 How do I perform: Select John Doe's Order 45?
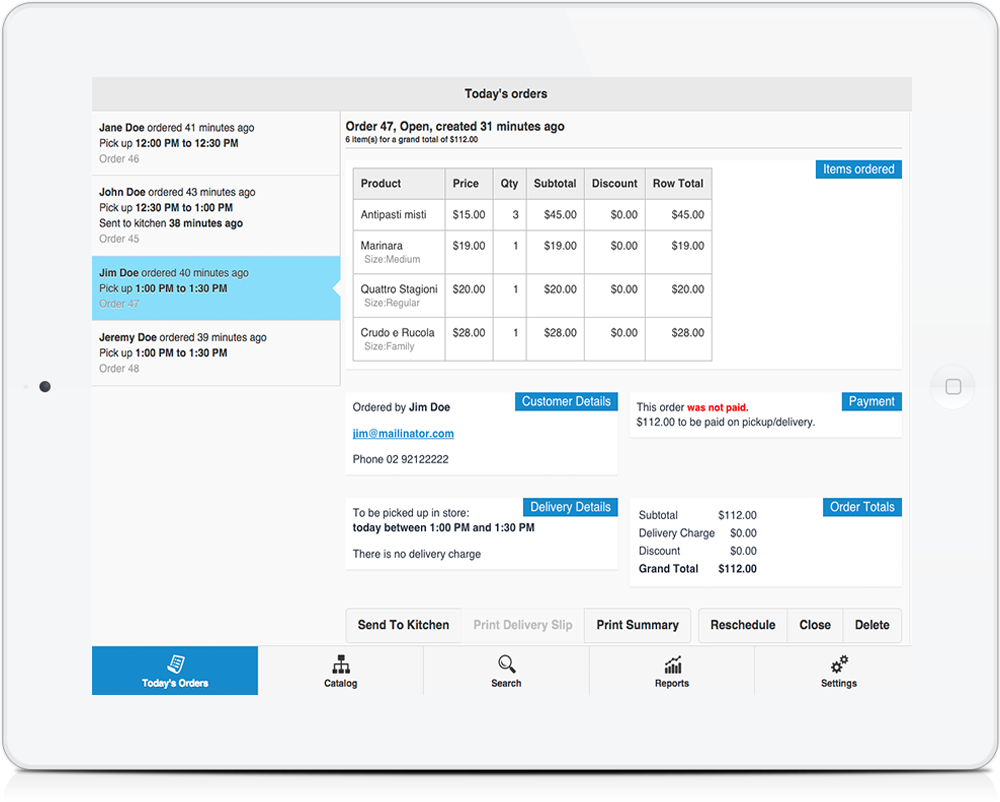pyautogui.click(x=215, y=215)
